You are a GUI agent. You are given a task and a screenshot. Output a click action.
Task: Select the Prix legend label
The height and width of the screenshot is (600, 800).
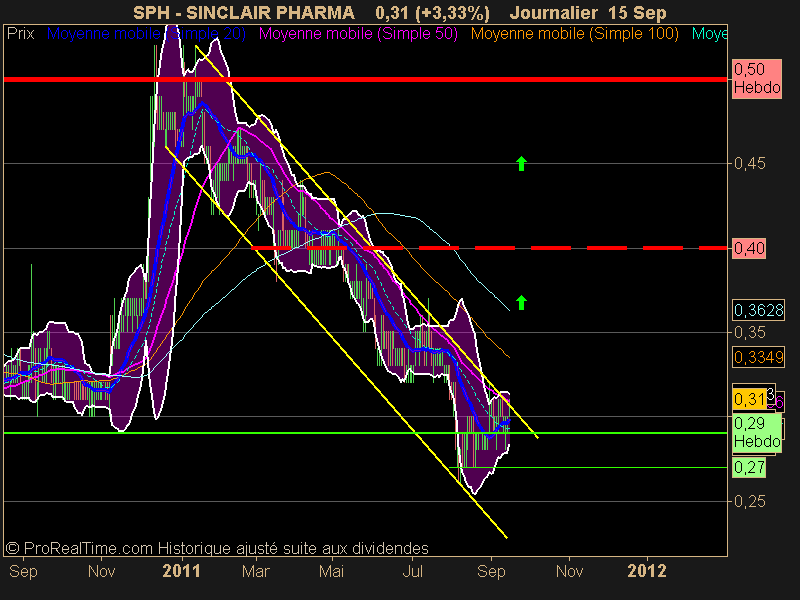pyautogui.click(x=20, y=34)
